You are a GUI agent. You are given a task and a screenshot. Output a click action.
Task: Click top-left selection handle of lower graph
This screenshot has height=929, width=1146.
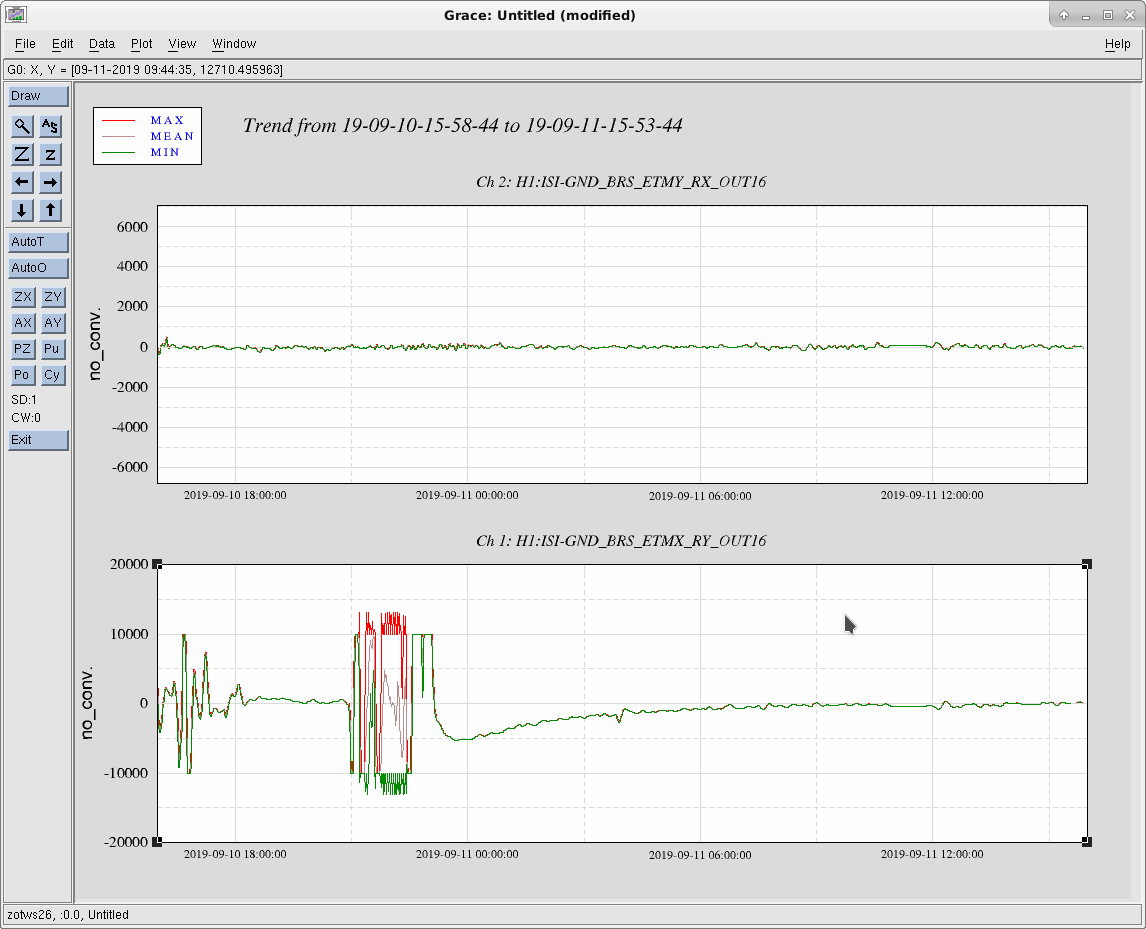[157, 564]
